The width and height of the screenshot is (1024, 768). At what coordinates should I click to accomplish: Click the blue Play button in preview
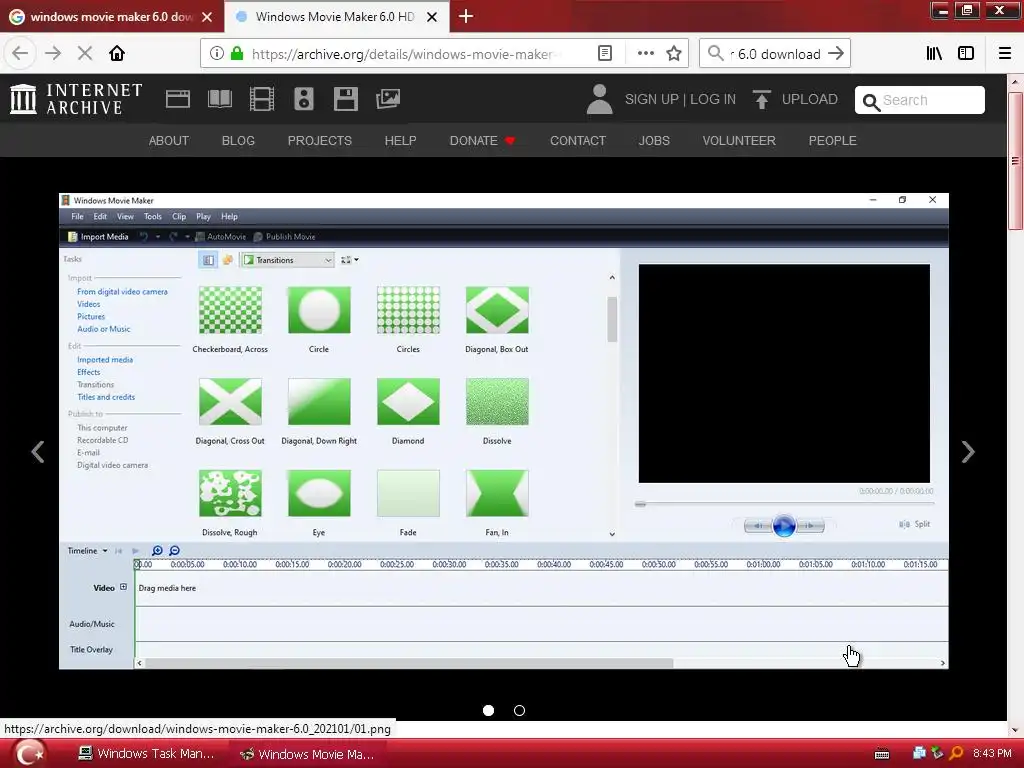pos(784,525)
